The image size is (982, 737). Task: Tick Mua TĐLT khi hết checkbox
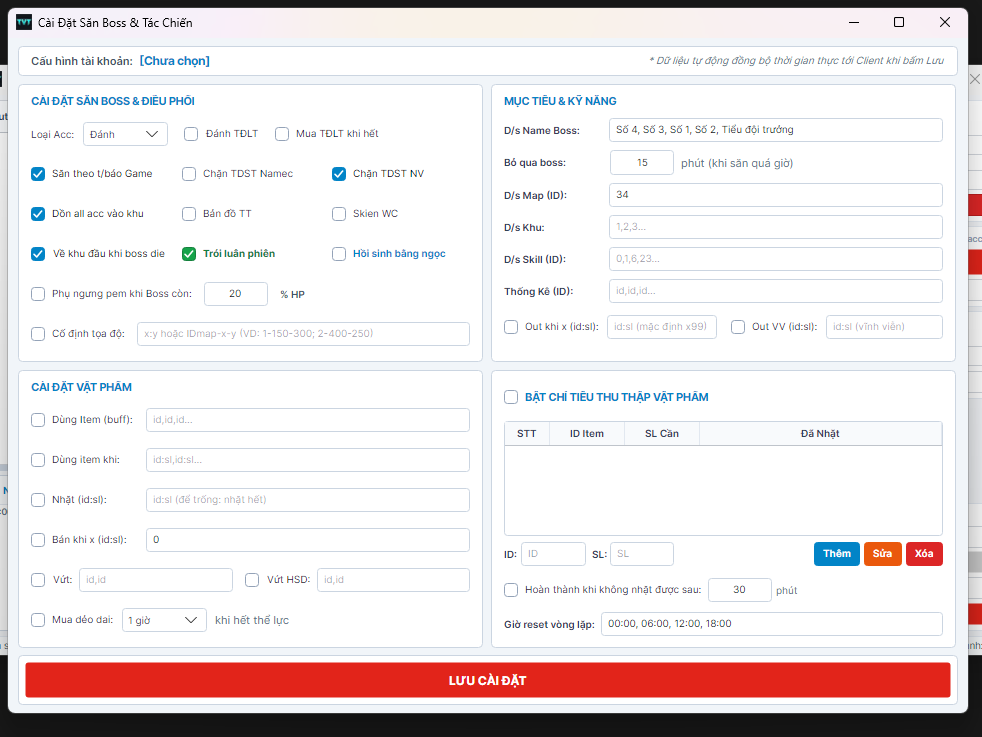coord(282,134)
